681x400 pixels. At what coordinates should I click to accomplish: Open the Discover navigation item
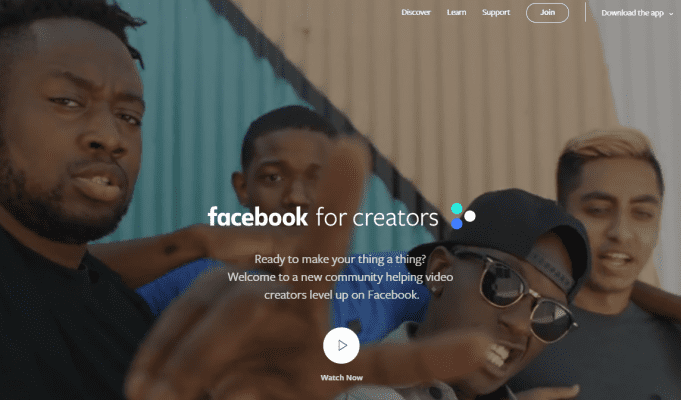coord(416,13)
